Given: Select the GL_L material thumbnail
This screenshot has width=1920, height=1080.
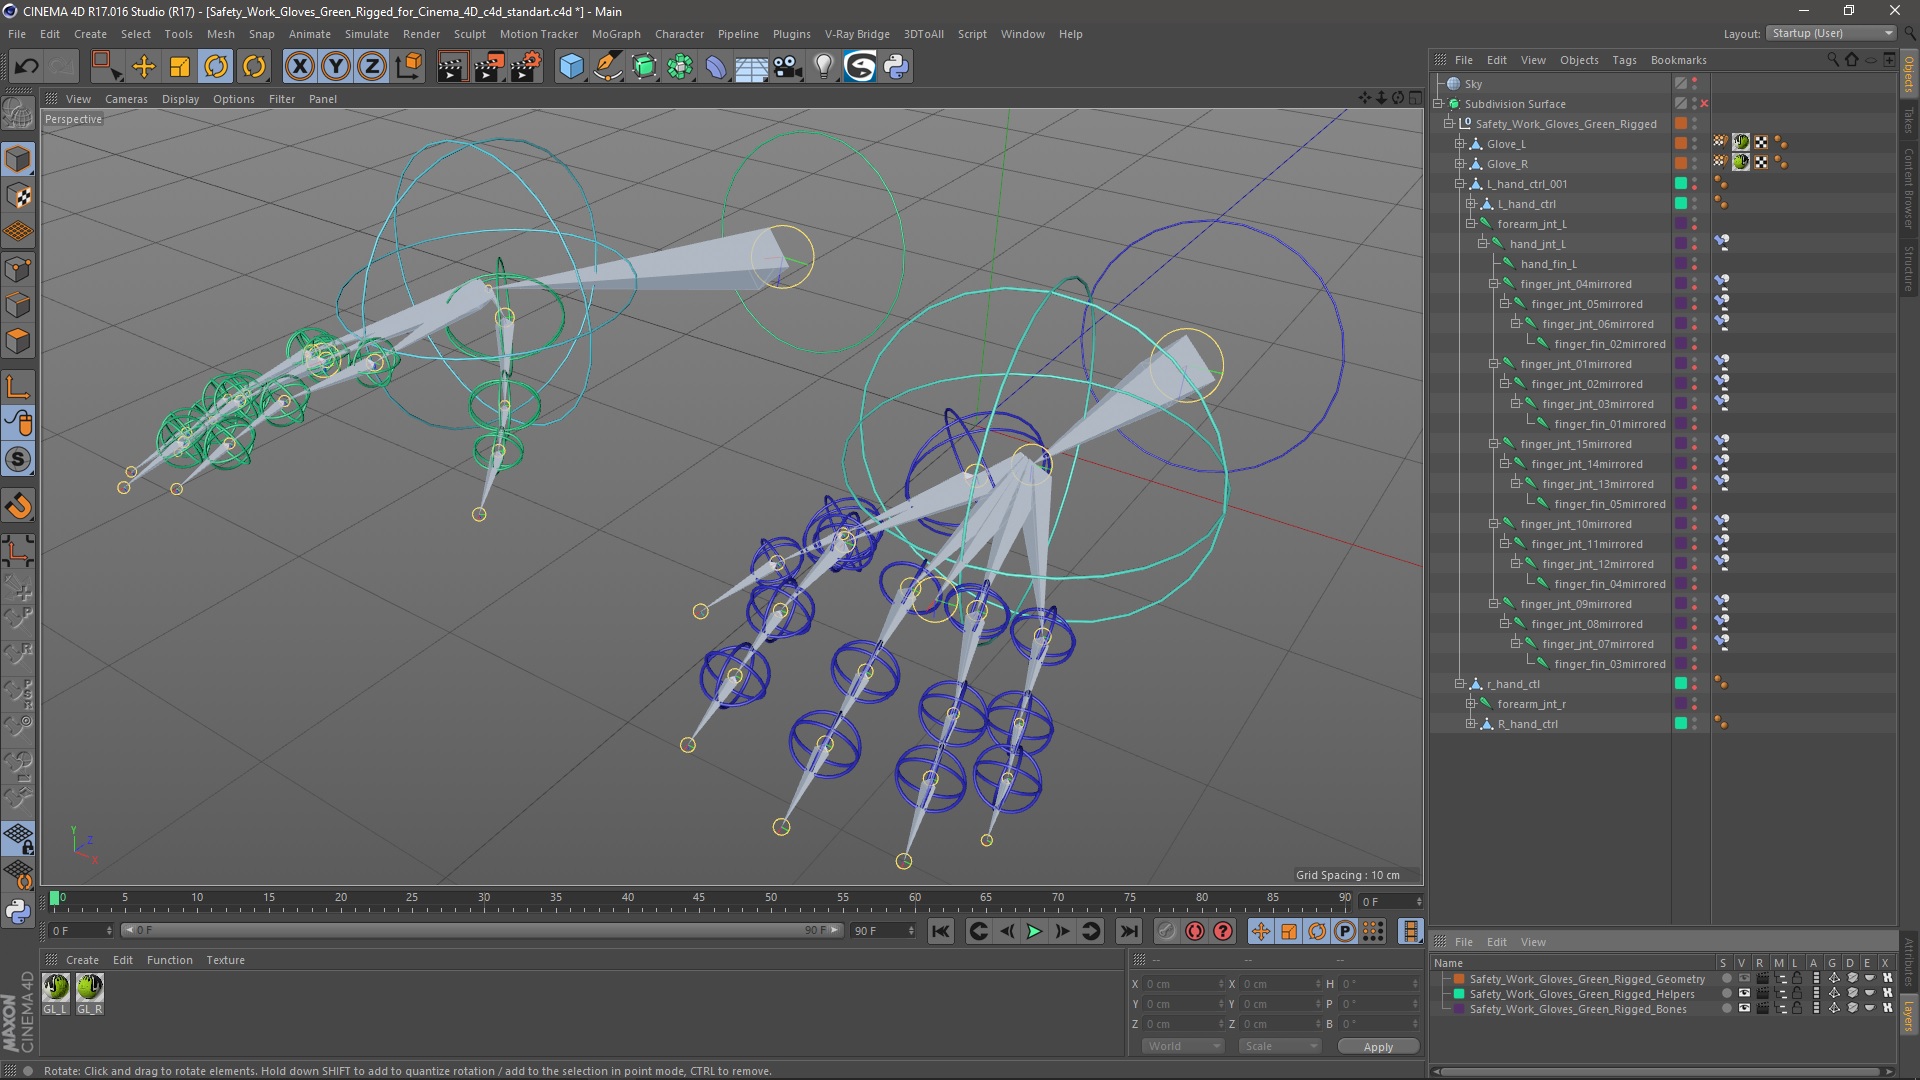Looking at the screenshot, I should point(56,987).
